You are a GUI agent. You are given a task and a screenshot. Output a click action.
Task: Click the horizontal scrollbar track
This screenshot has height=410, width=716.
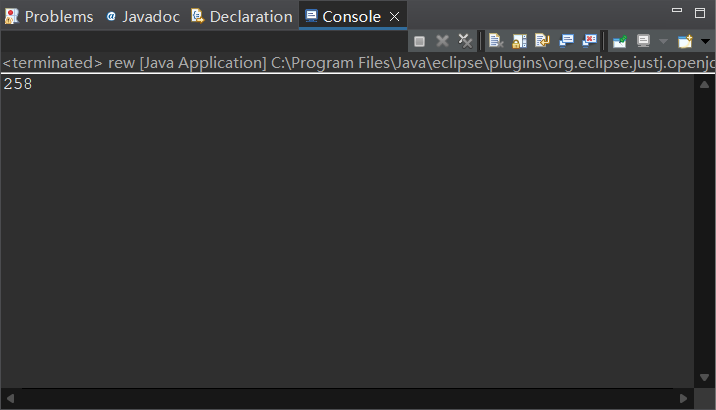[x=347, y=399]
